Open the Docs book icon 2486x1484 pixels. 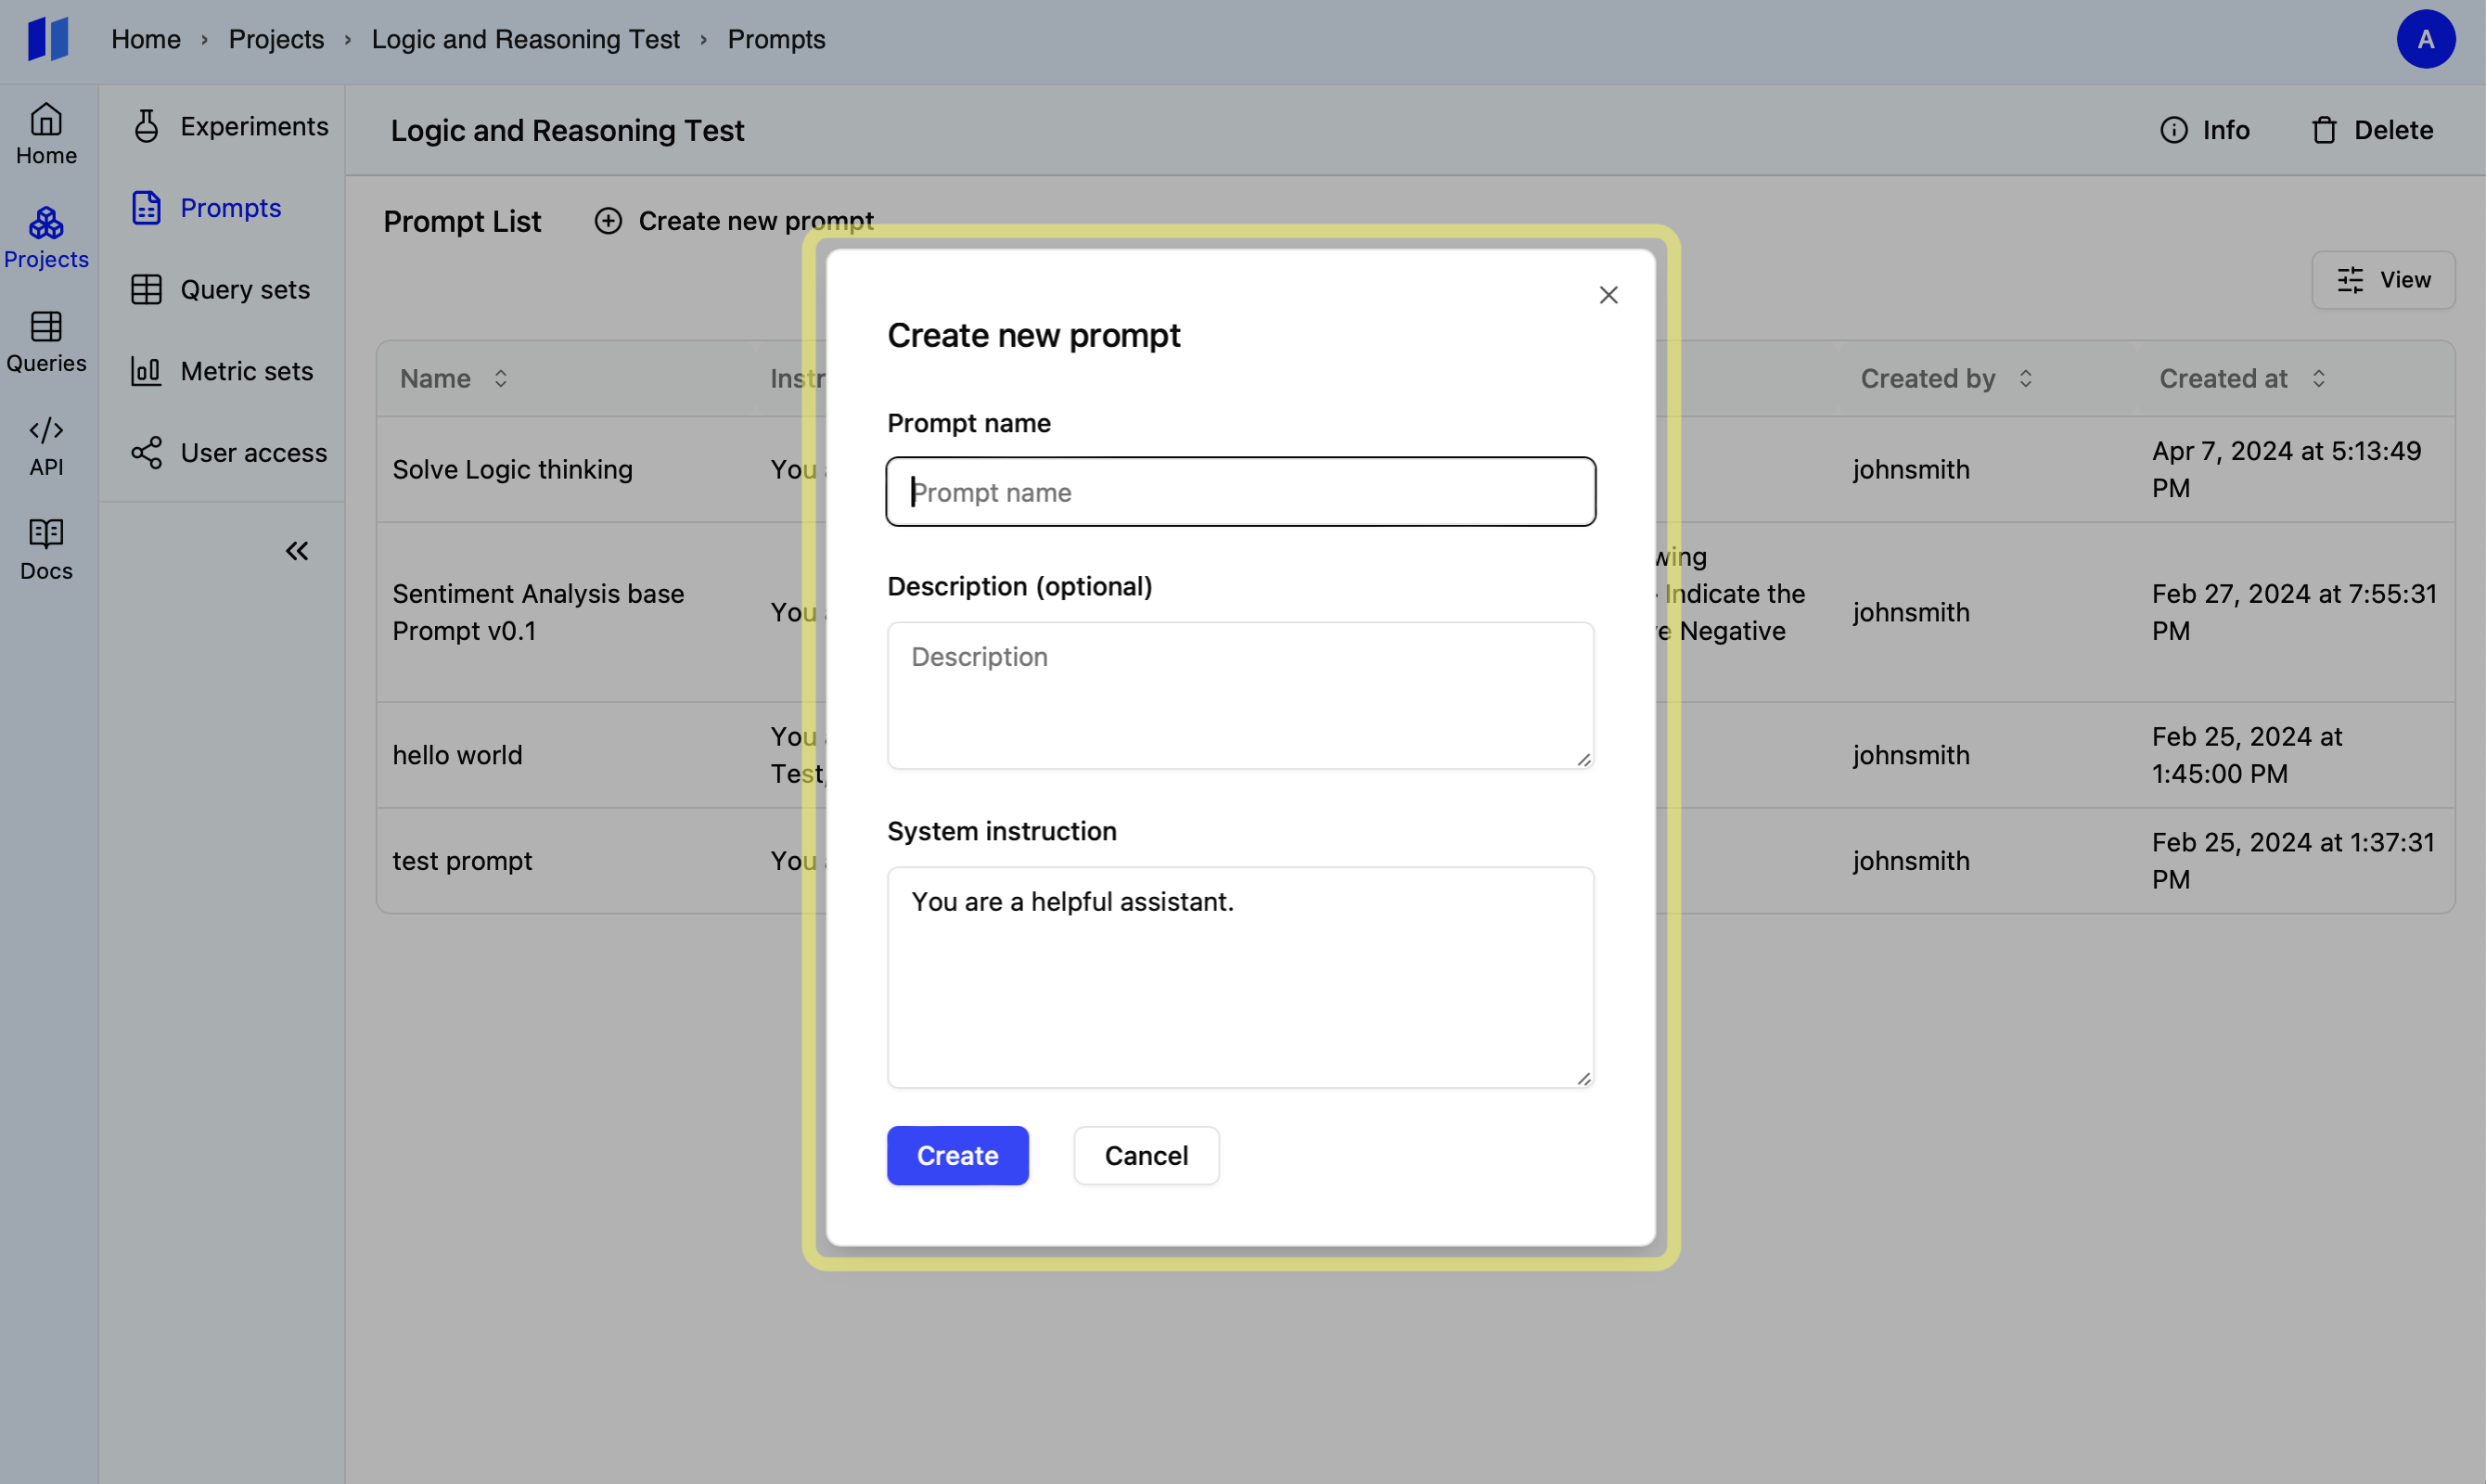coord(46,534)
